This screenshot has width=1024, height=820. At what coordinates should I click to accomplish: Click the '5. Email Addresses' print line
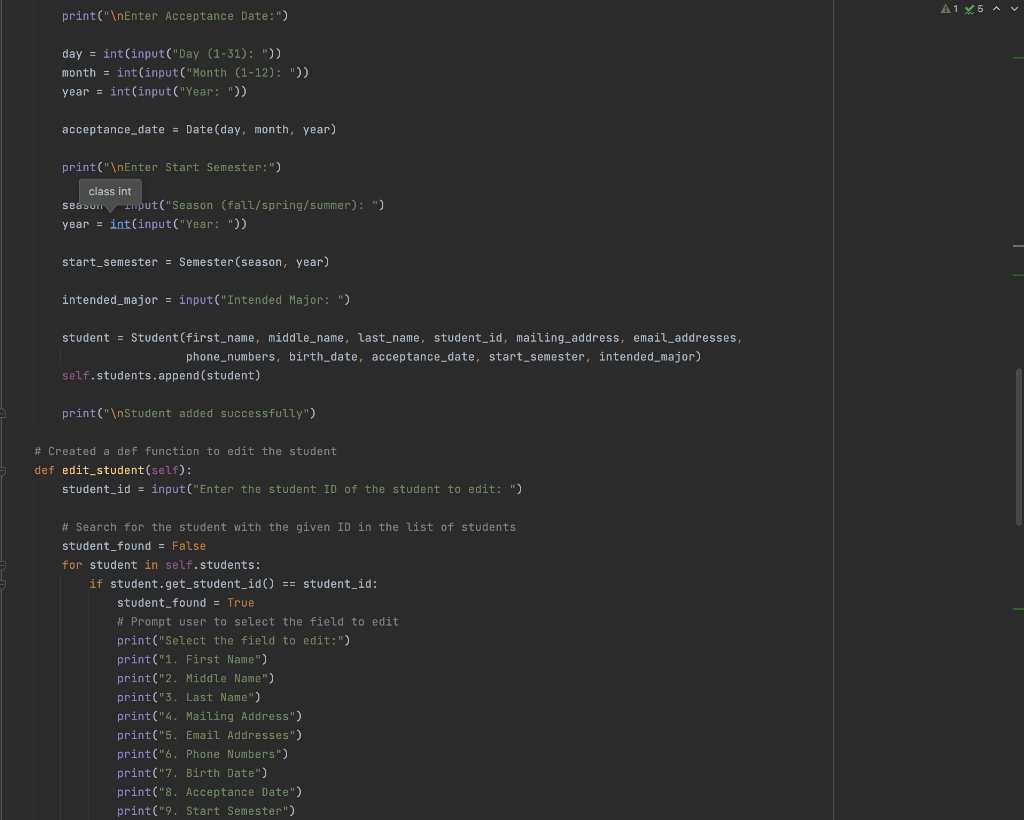[210, 735]
